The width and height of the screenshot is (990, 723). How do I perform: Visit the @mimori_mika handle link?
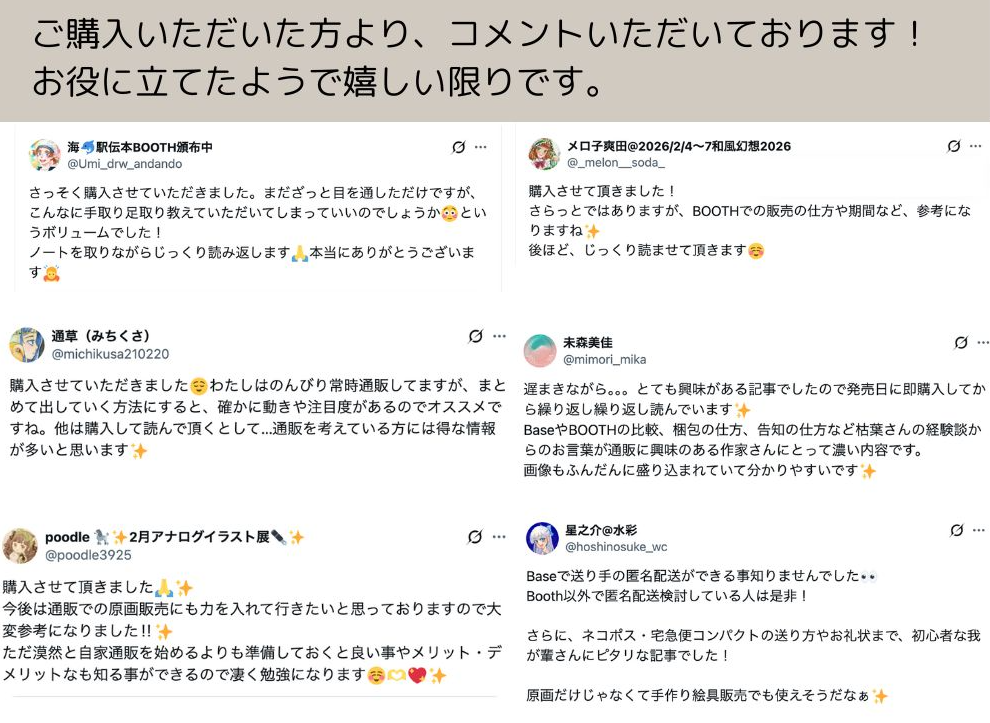(604, 359)
